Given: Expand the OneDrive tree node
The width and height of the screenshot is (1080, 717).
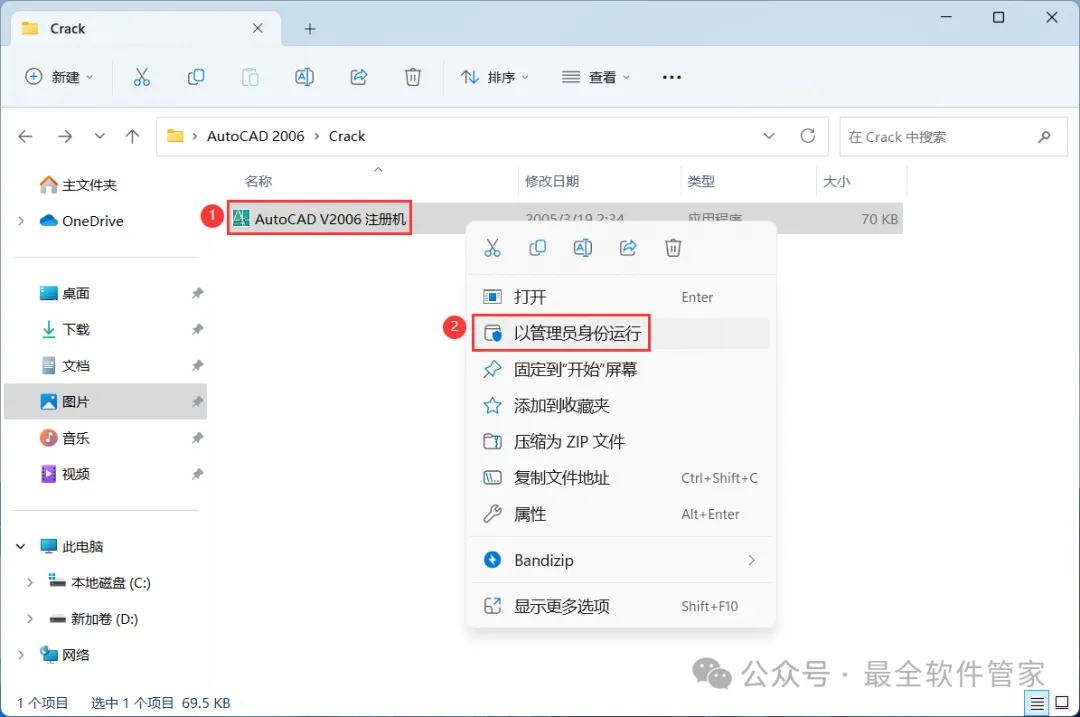Looking at the screenshot, I should coord(21,221).
